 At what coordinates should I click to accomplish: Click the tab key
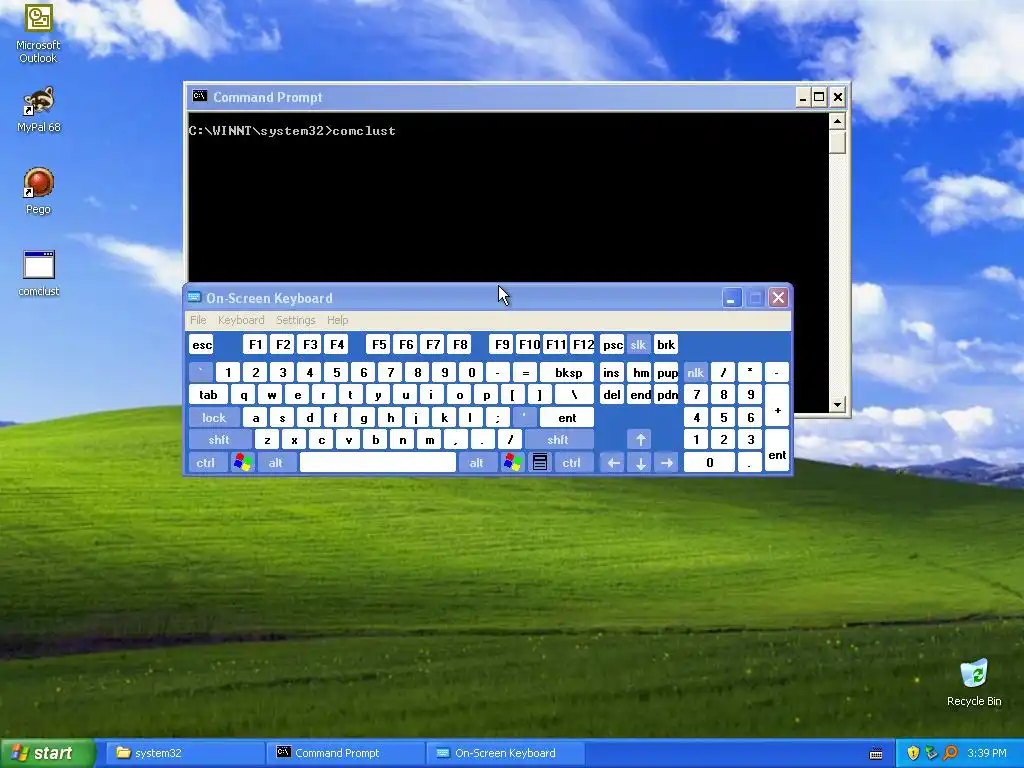click(208, 394)
